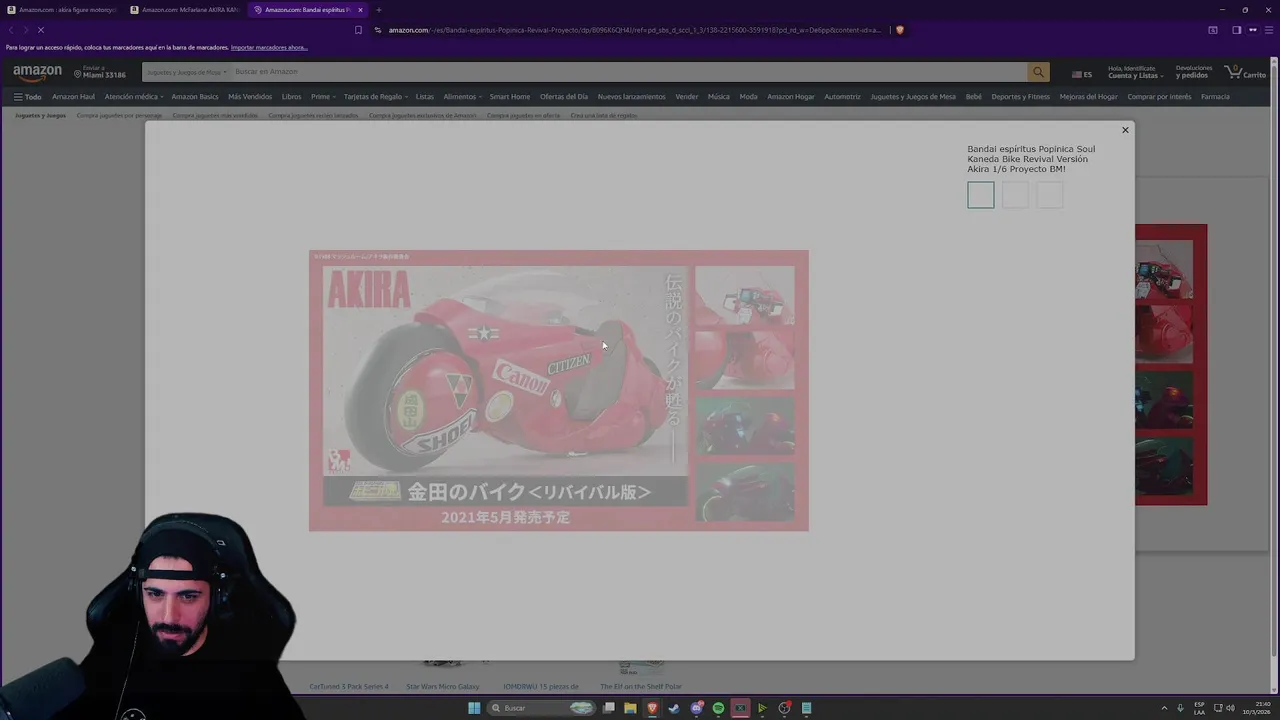Image resolution: width=1280 pixels, height=720 pixels.
Task: Close the active Bandai espíritus tab
Action: 360,10
